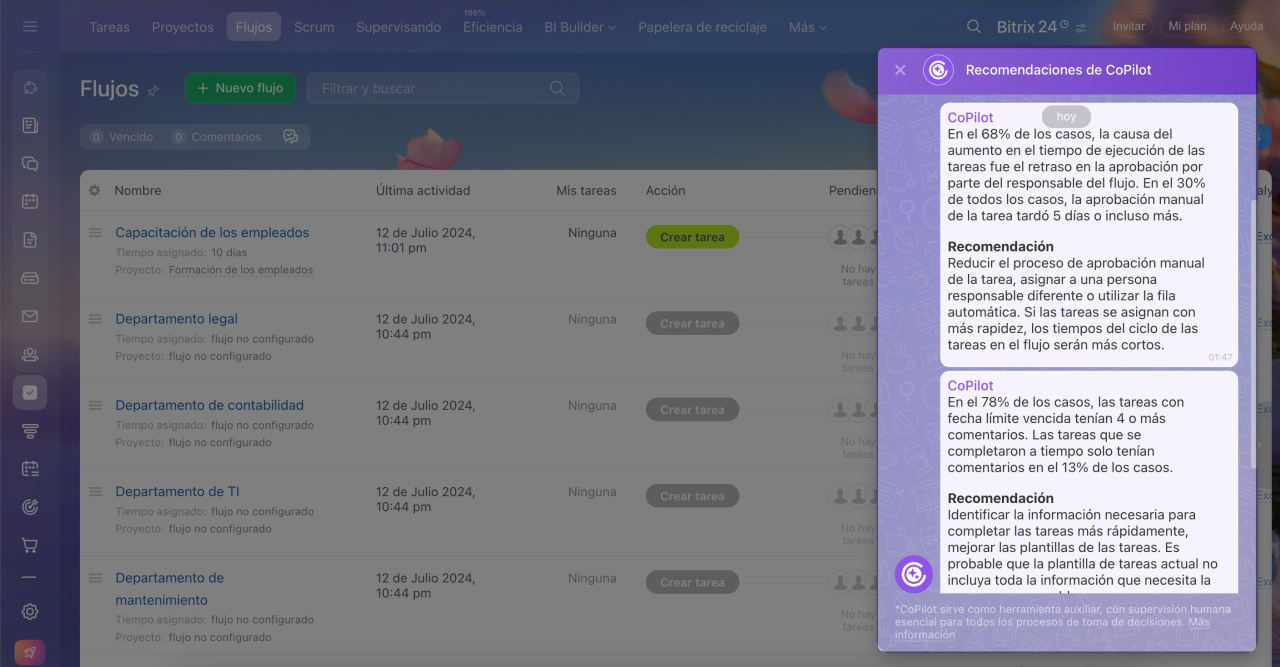The width and height of the screenshot is (1280, 667).
Task: Toggle the Comentarios counter filter
Action: coord(216,137)
